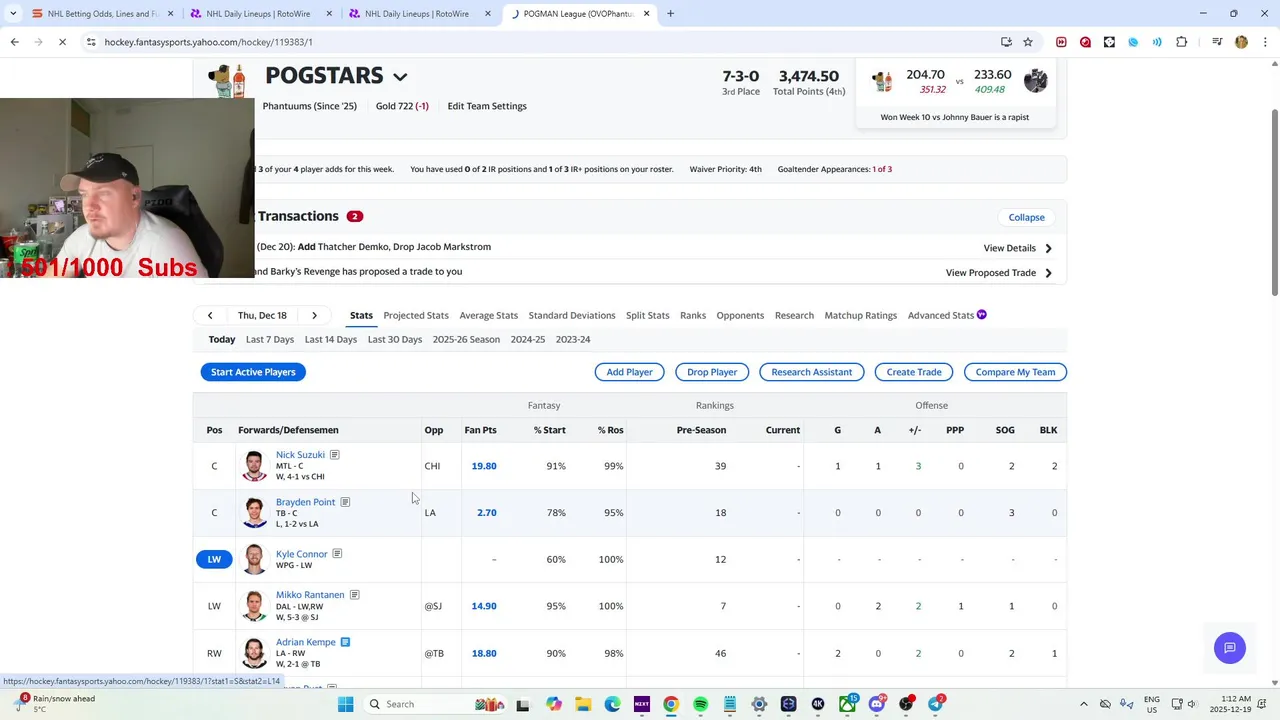Go to next day arrow
This screenshot has height=720, width=1280.
click(x=314, y=315)
